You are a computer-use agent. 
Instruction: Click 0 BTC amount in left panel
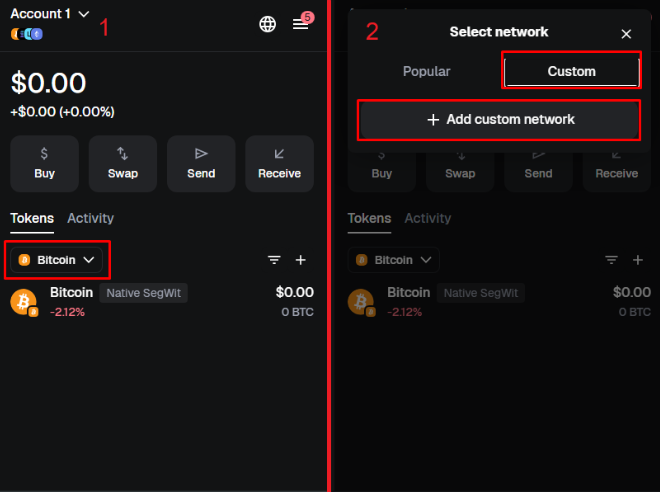(x=297, y=312)
